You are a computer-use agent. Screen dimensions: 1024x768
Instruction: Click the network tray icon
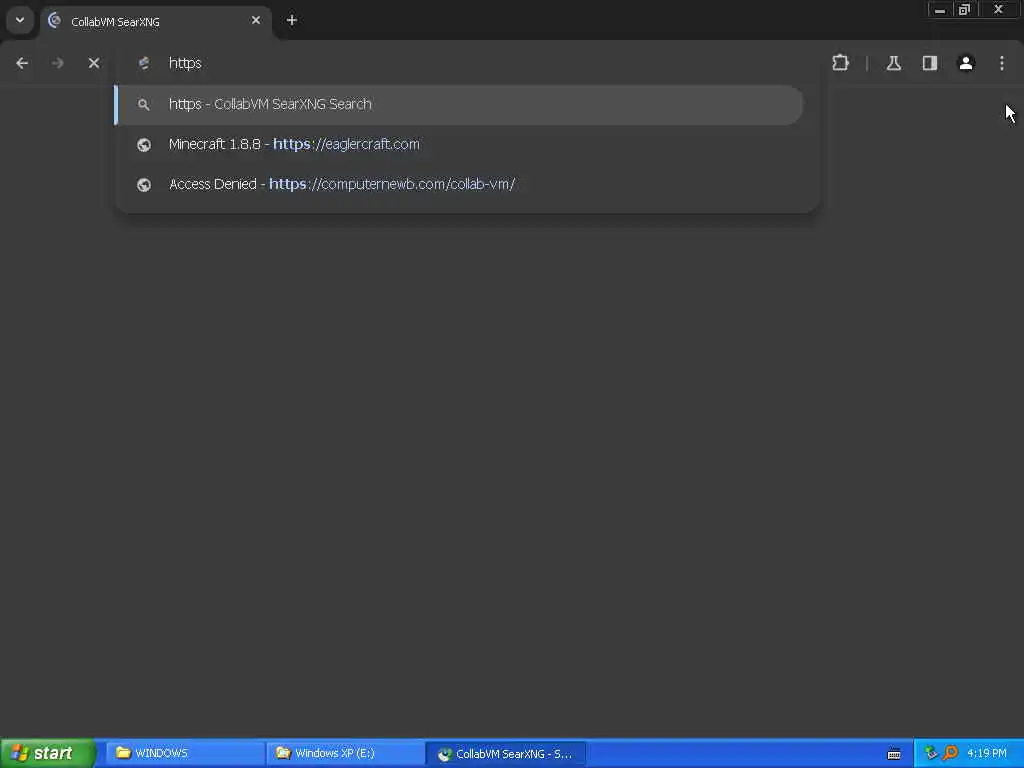click(x=931, y=754)
